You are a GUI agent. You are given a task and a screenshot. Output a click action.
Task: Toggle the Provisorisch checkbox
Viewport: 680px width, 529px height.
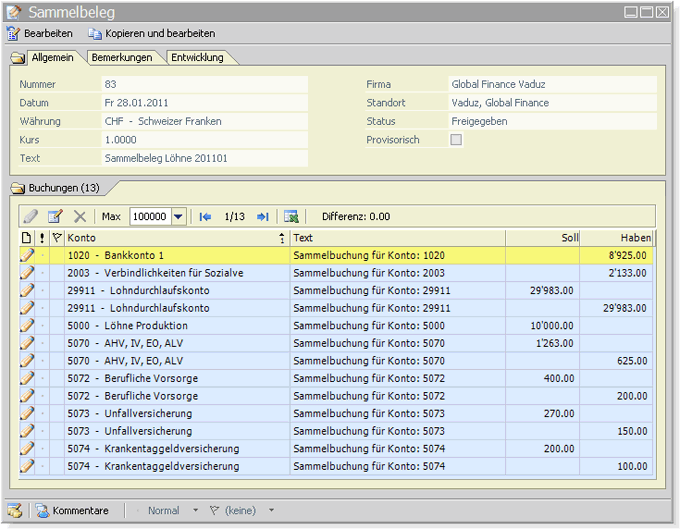point(456,140)
